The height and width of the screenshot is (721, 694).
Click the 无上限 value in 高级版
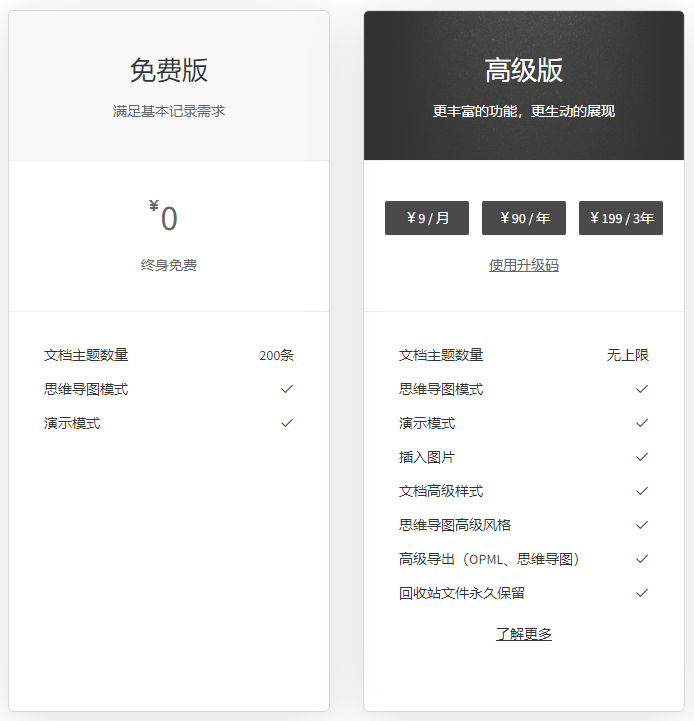pos(628,355)
